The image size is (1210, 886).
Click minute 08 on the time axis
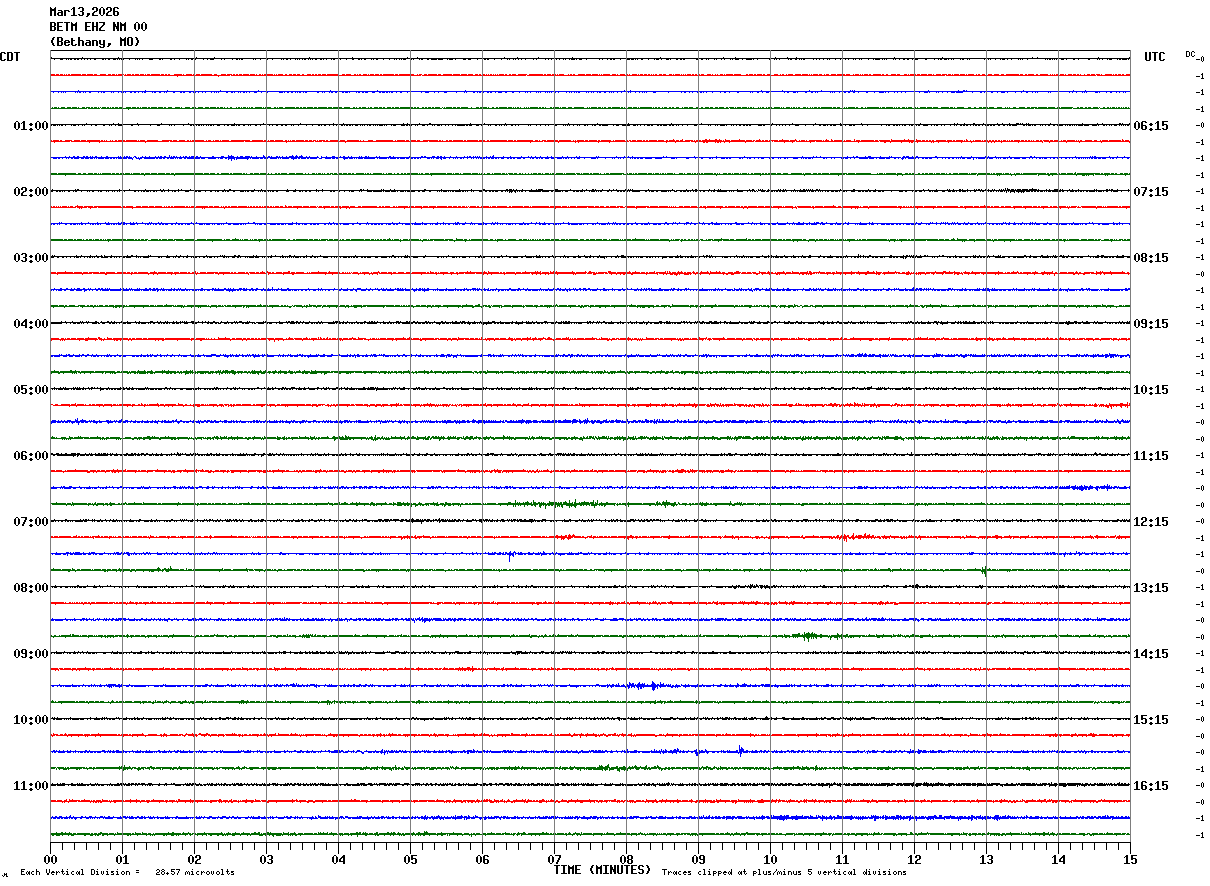click(626, 859)
